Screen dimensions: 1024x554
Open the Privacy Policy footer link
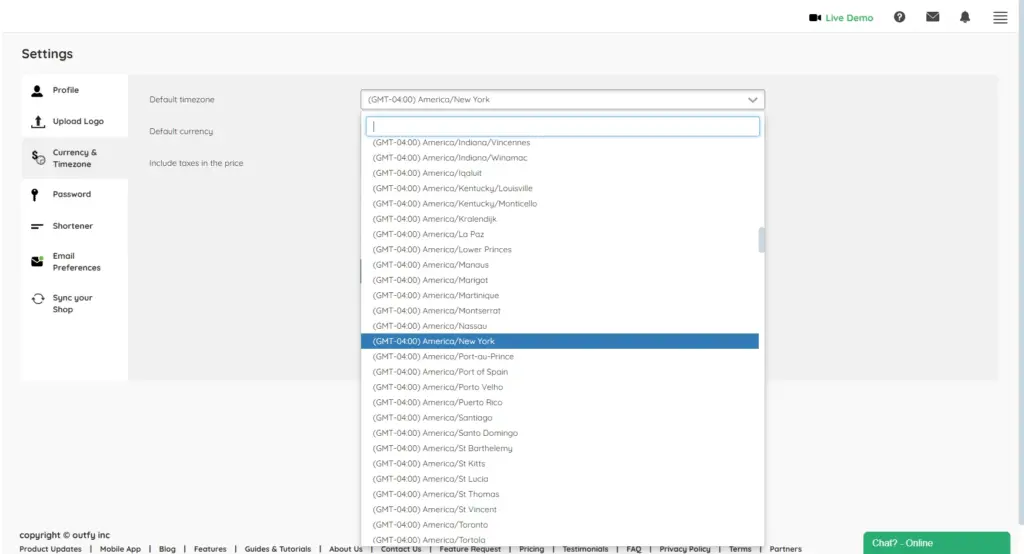click(685, 549)
